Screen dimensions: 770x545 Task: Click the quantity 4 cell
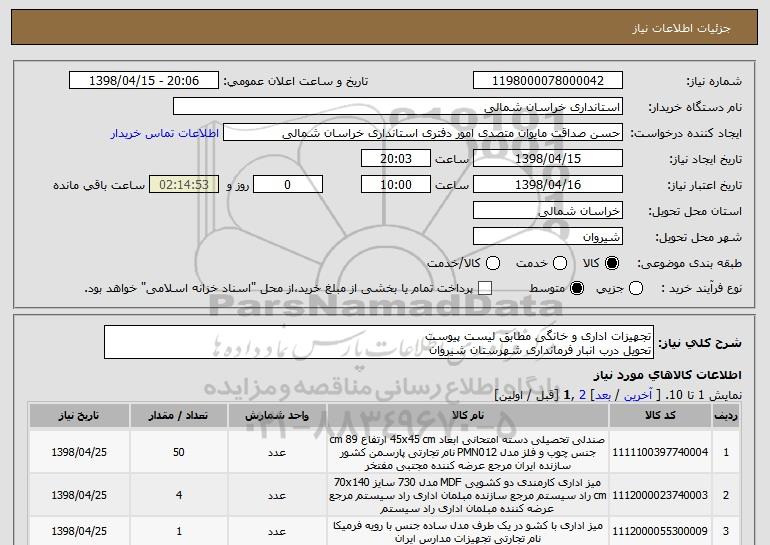(179, 495)
